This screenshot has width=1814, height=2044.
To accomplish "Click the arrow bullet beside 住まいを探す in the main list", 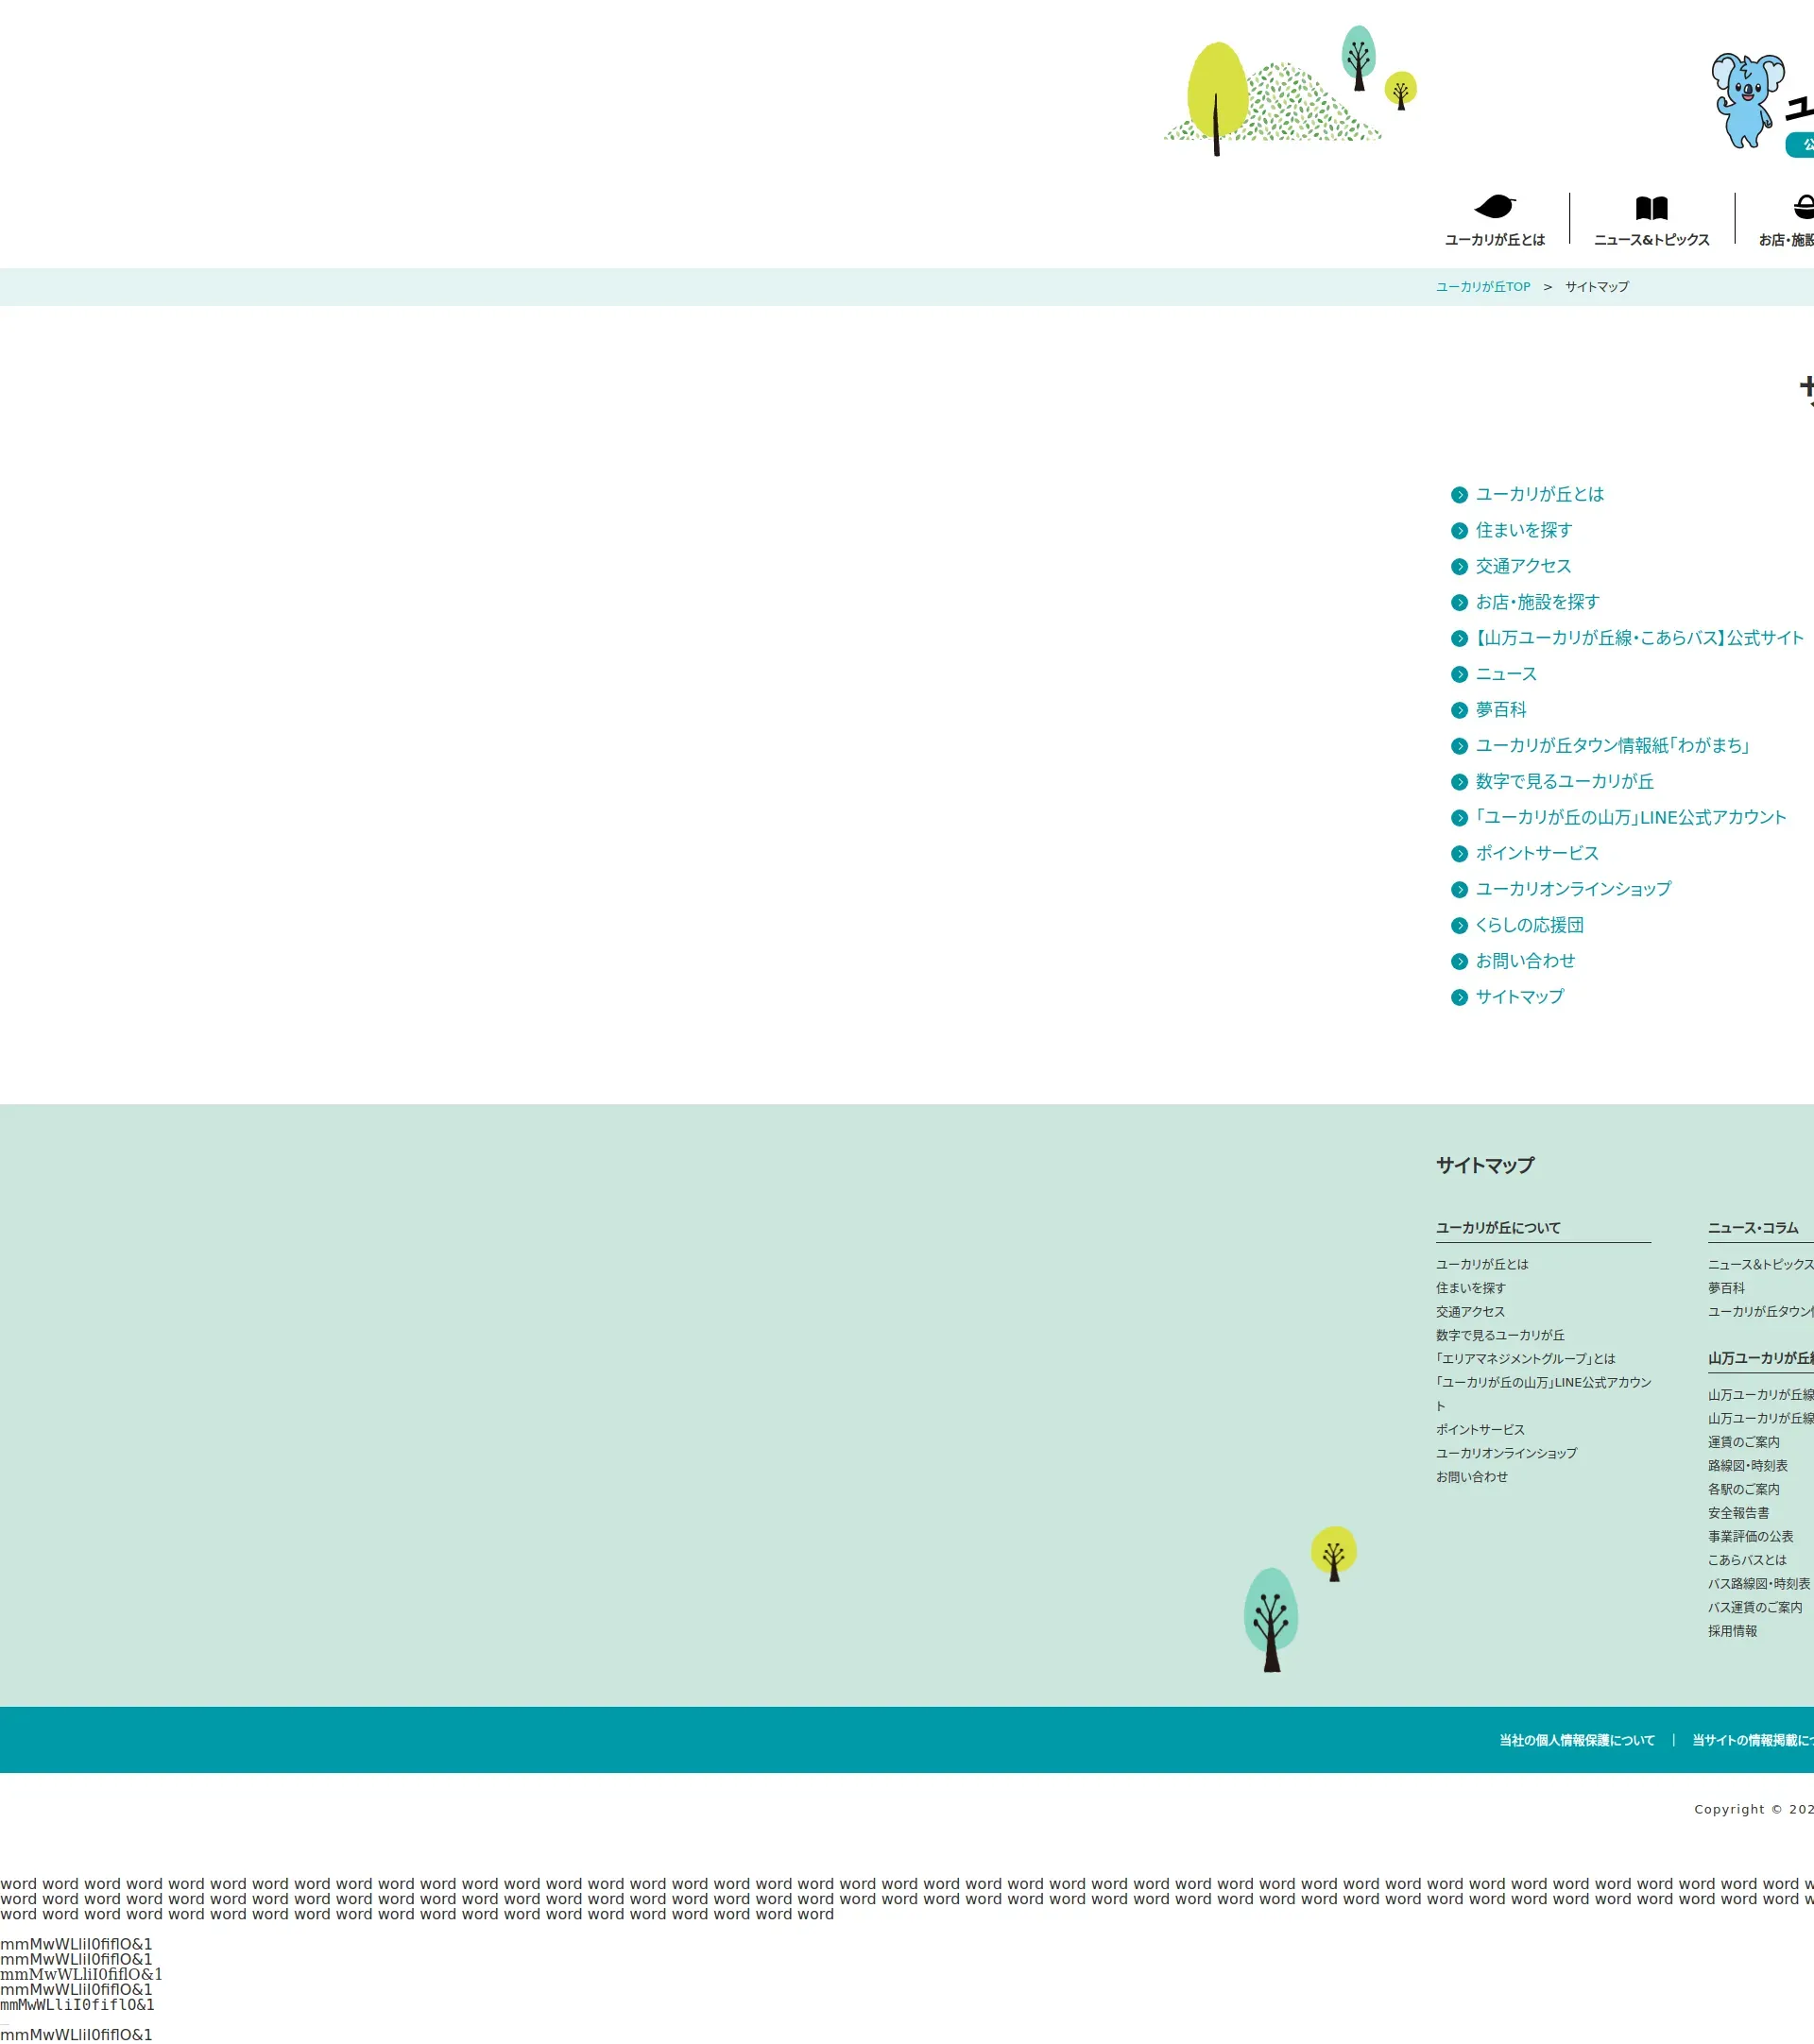I will 1459,531.
